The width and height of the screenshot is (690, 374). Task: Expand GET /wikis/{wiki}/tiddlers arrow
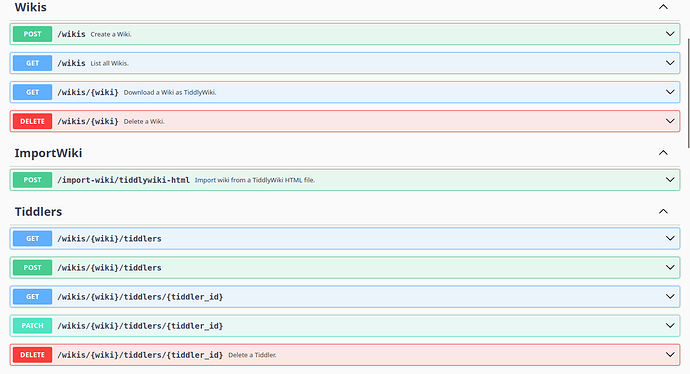pos(670,238)
